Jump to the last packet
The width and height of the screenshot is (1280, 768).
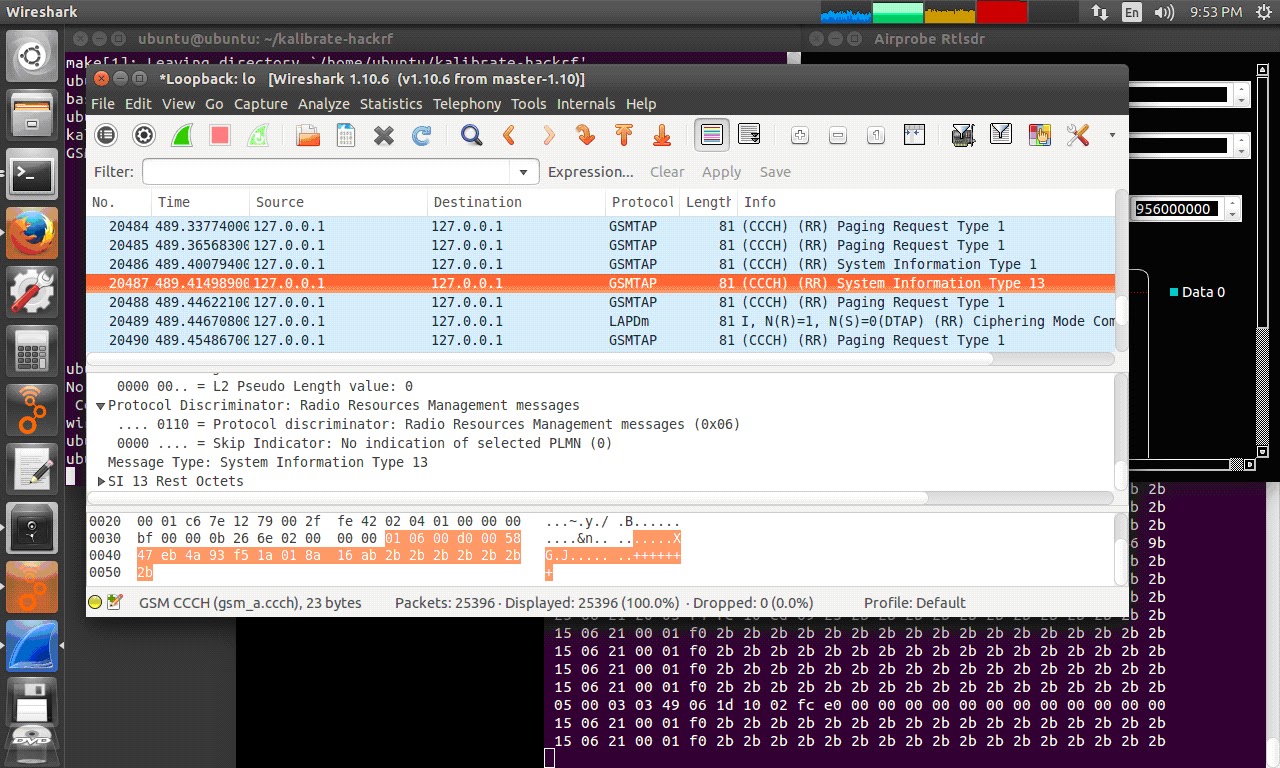coord(662,135)
